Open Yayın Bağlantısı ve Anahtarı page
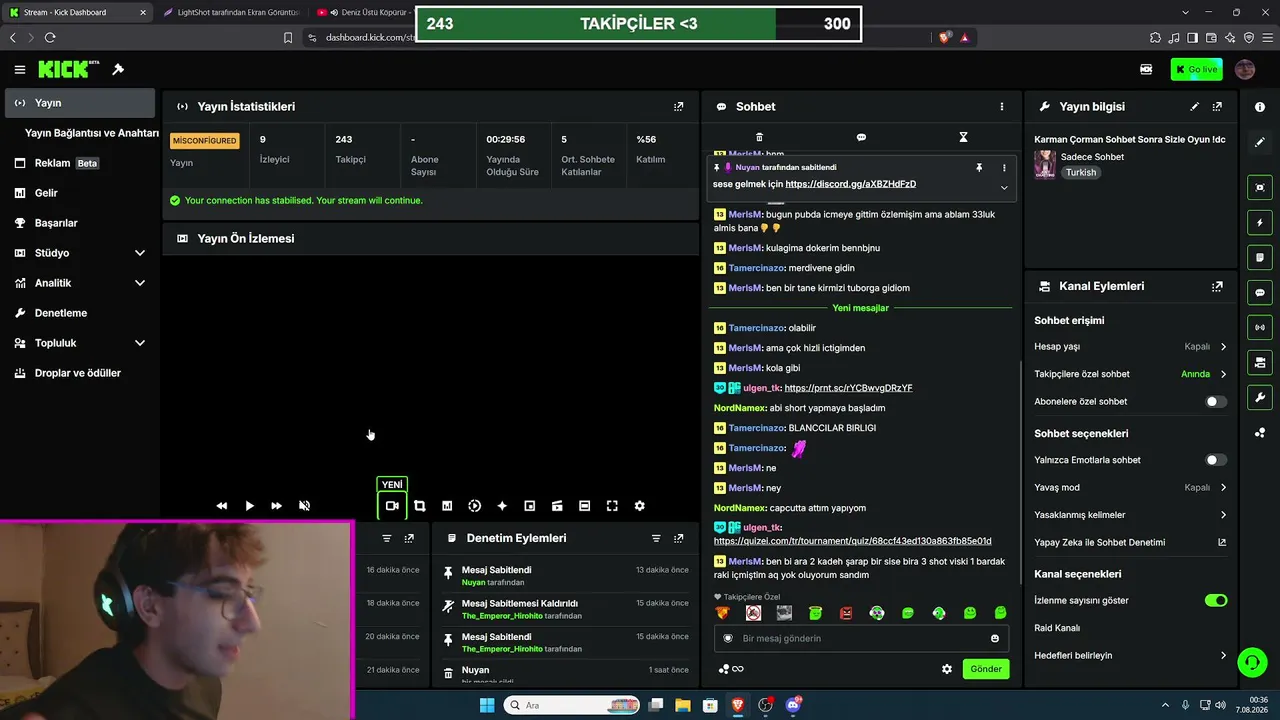Screen dimensions: 1280x720 (x=91, y=133)
